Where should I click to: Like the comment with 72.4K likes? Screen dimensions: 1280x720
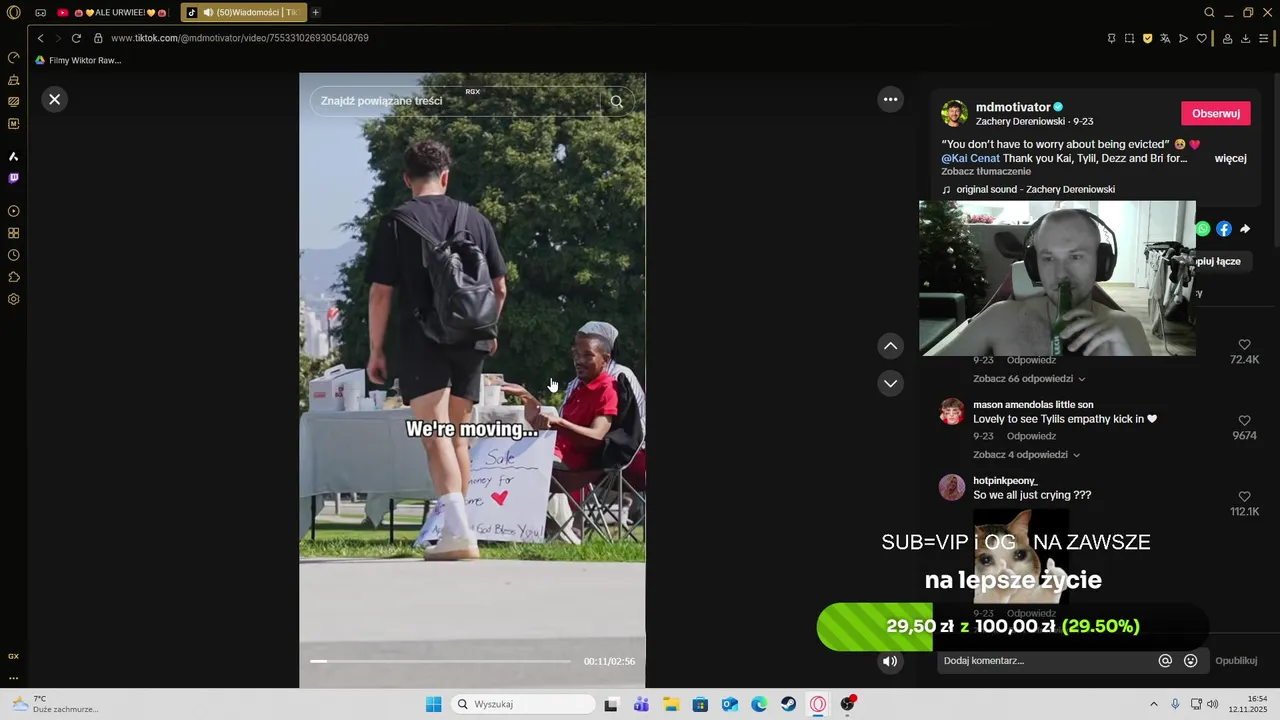tap(1244, 345)
